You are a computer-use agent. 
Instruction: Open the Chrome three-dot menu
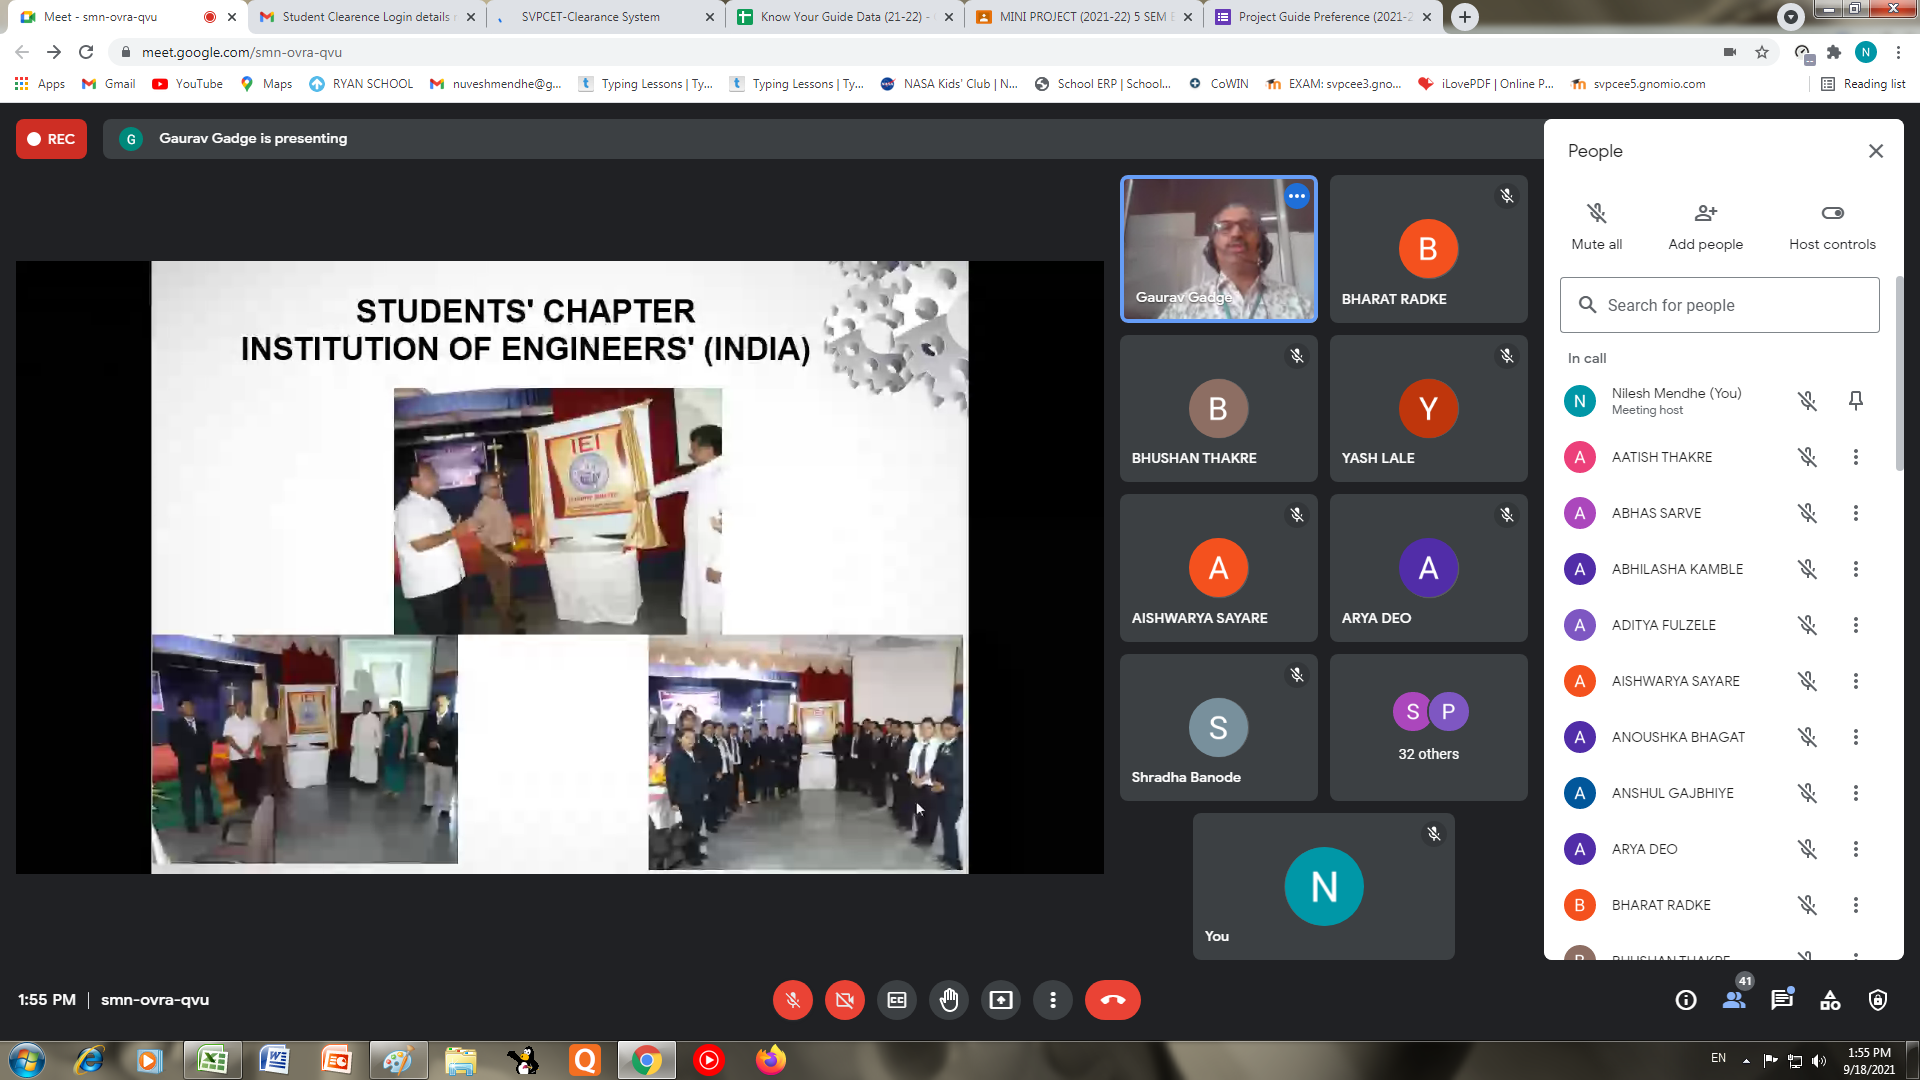(x=1898, y=52)
